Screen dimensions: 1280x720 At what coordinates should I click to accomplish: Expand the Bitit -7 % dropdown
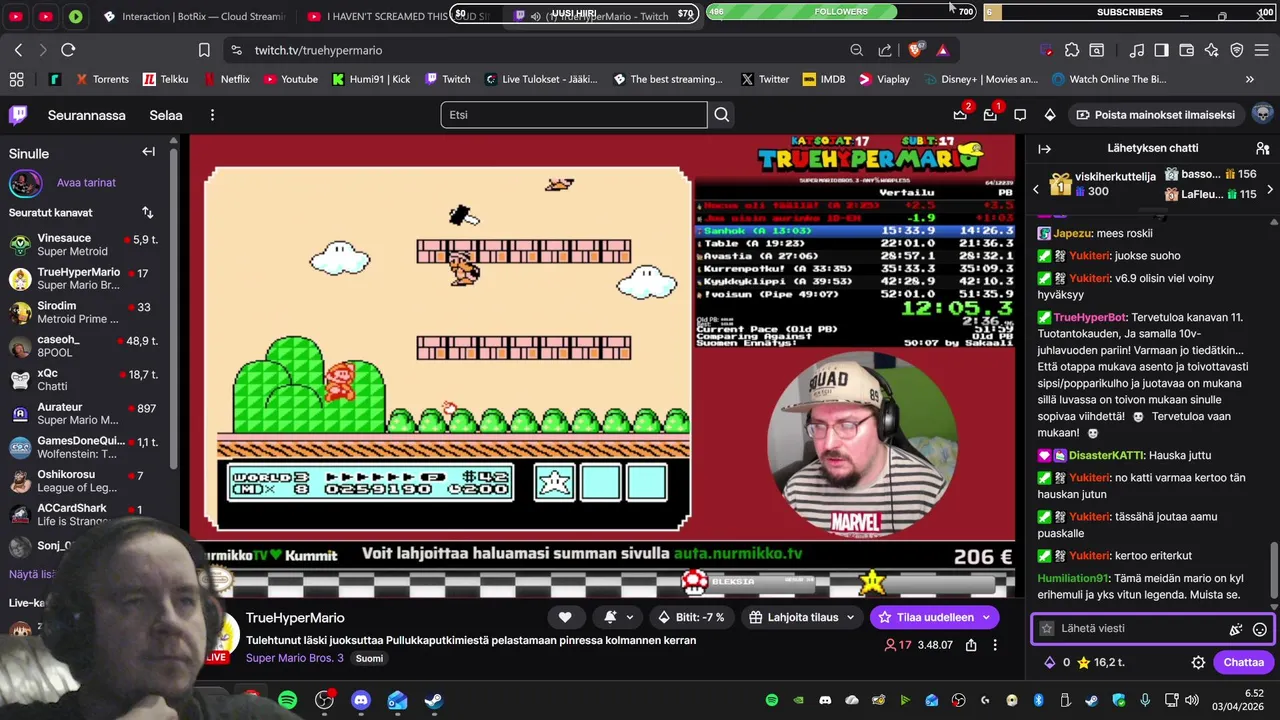click(x=693, y=617)
